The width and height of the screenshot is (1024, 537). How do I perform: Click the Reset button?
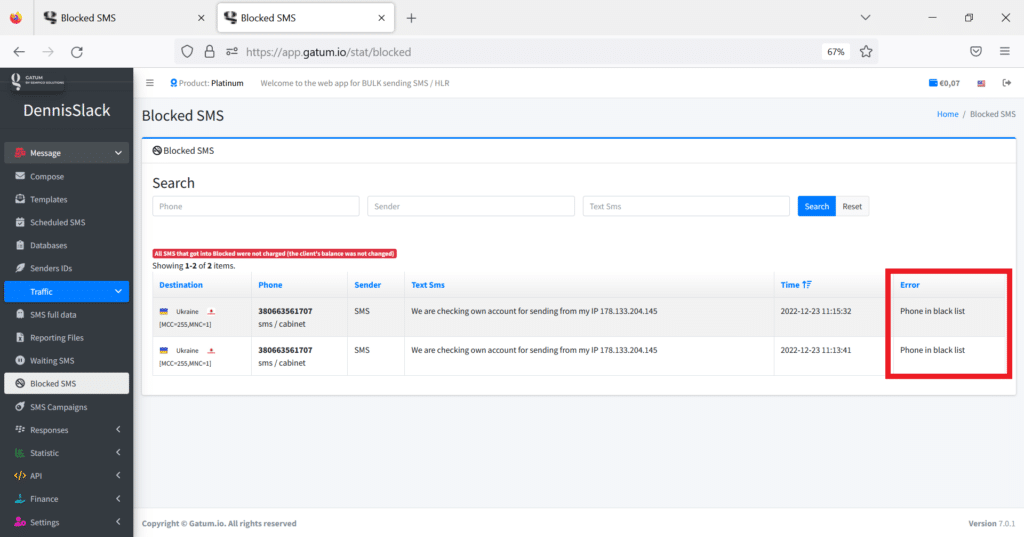point(852,206)
